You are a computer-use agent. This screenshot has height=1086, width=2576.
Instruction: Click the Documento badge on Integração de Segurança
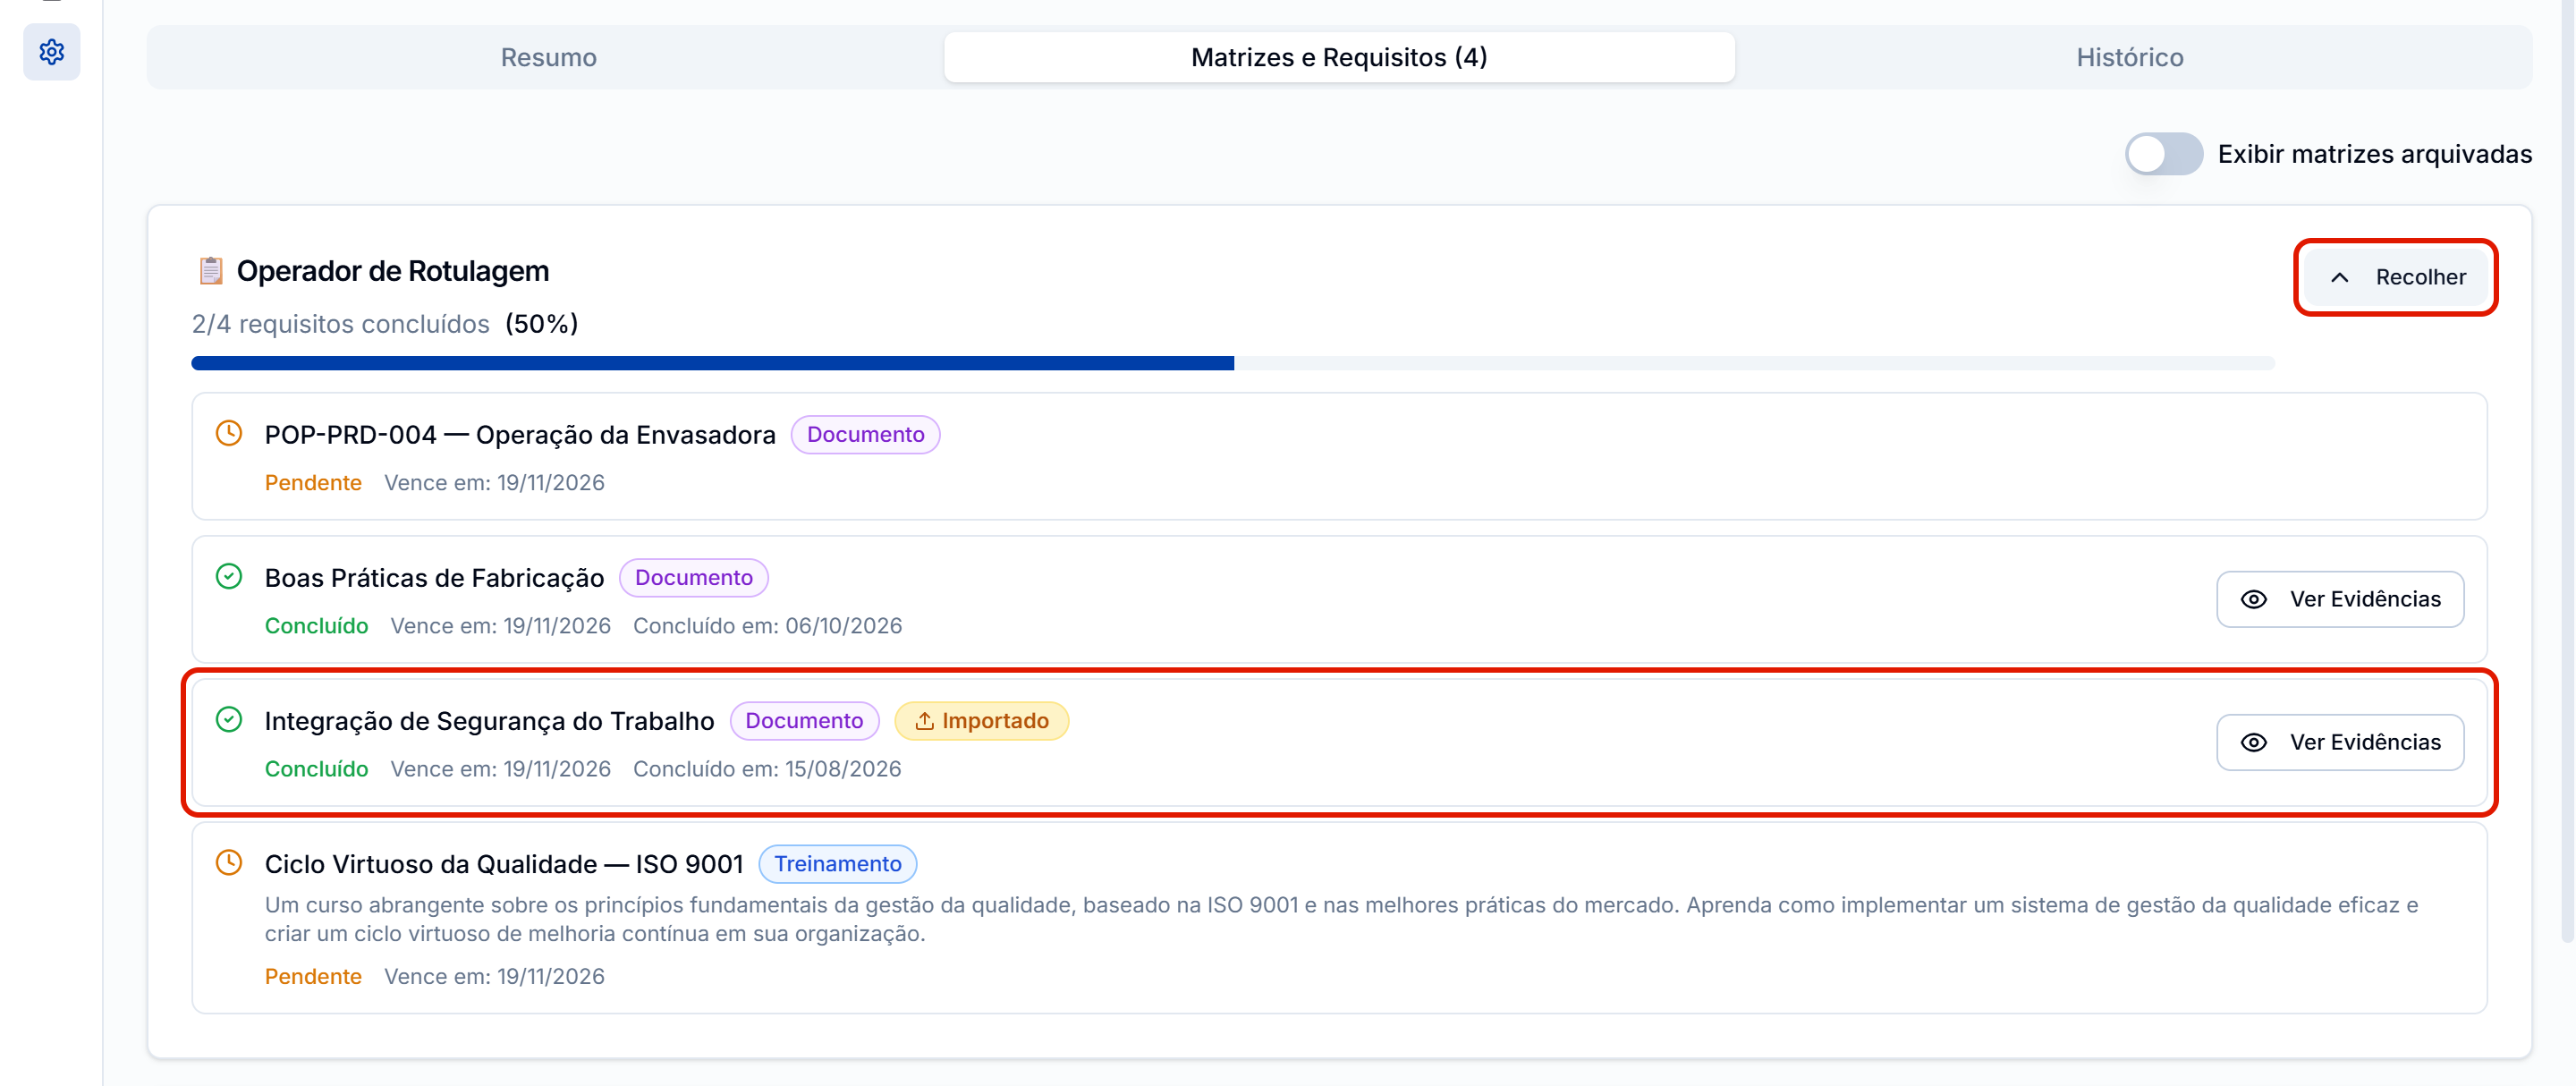[804, 720]
